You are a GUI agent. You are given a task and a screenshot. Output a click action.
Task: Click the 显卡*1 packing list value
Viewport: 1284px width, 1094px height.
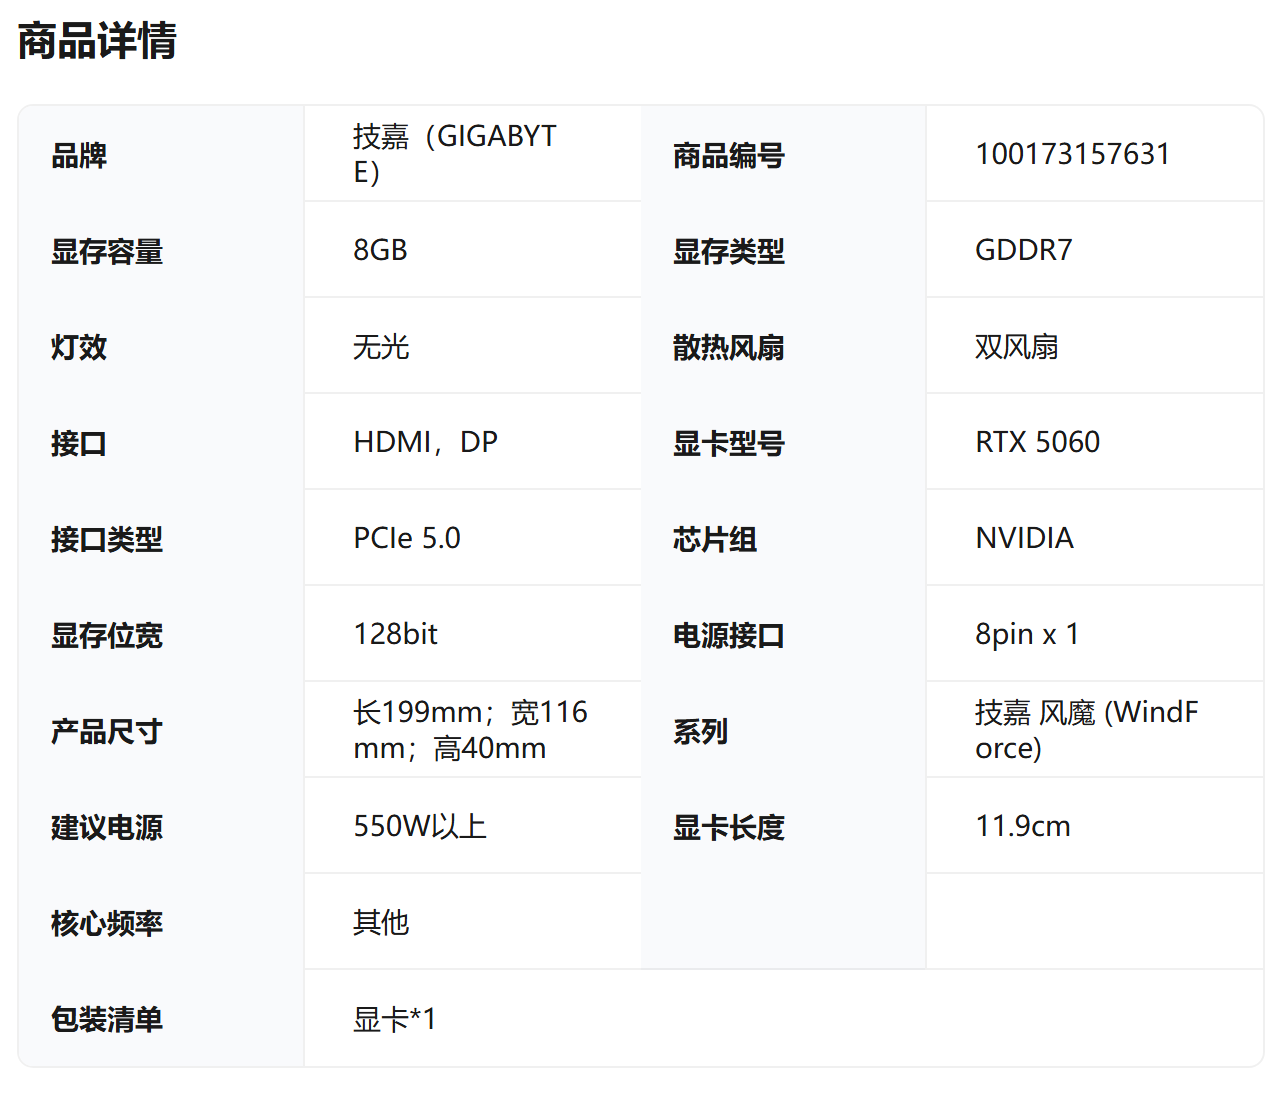pos(394,1019)
